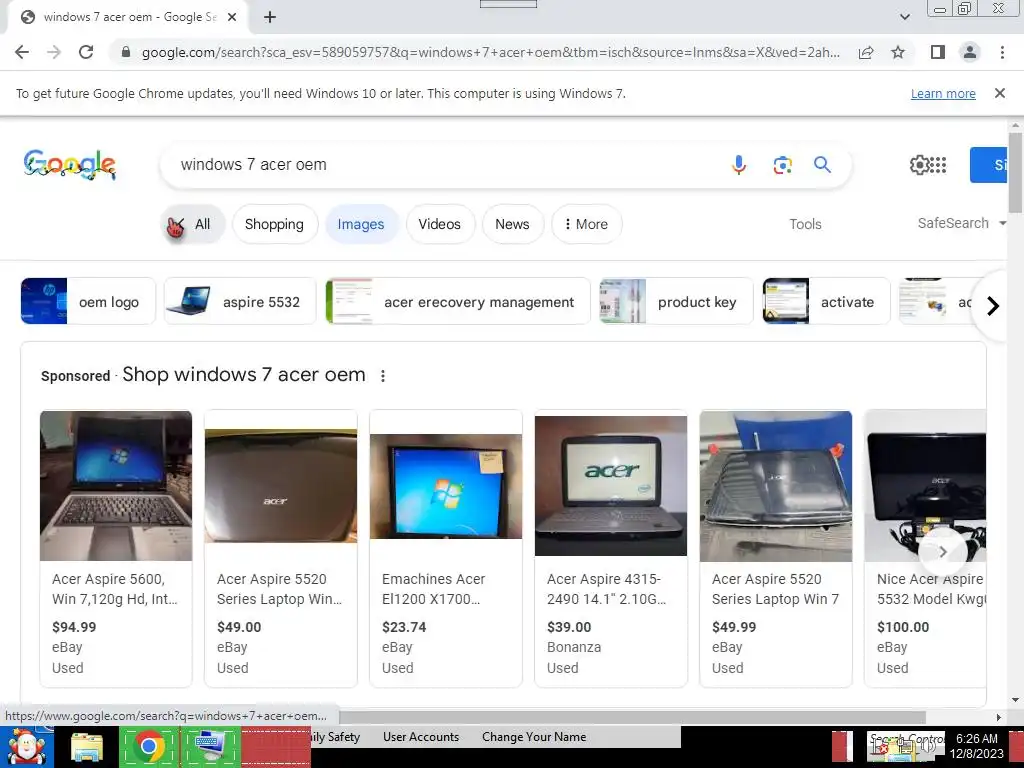Image resolution: width=1024 pixels, height=768 pixels.
Task: Close the 'windows 7 acer oem' tab
Action: click(232, 18)
